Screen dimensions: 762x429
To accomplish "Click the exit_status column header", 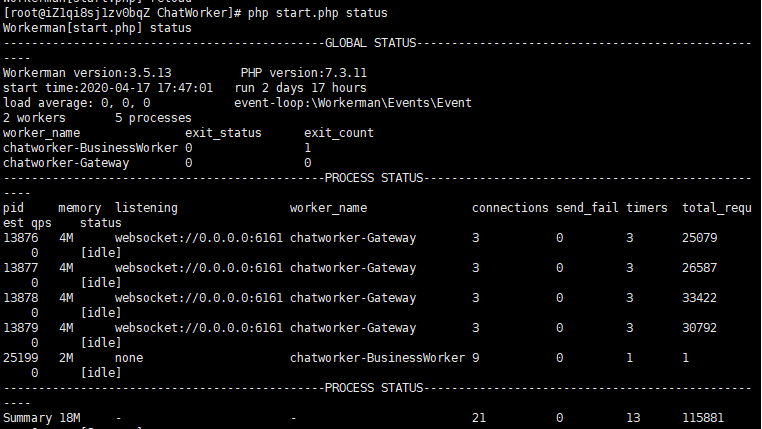I will click(x=223, y=134).
